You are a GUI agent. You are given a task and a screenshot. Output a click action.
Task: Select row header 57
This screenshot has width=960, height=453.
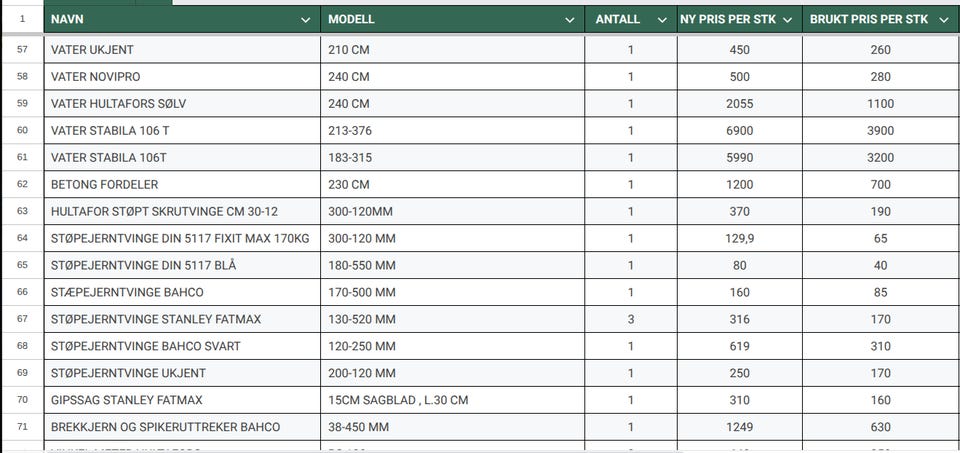tap(23, 49)
